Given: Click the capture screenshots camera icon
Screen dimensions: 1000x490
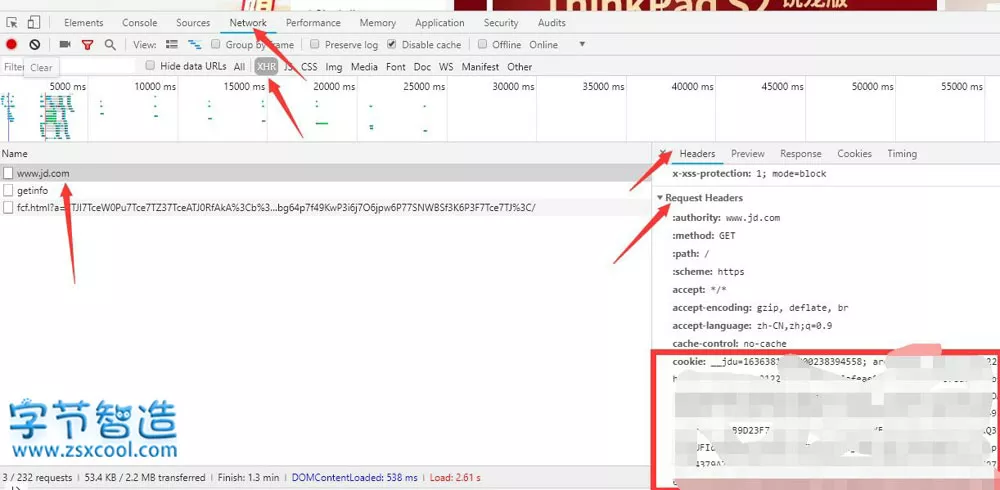Looking at the screenshot, I should tap(65, 45).
